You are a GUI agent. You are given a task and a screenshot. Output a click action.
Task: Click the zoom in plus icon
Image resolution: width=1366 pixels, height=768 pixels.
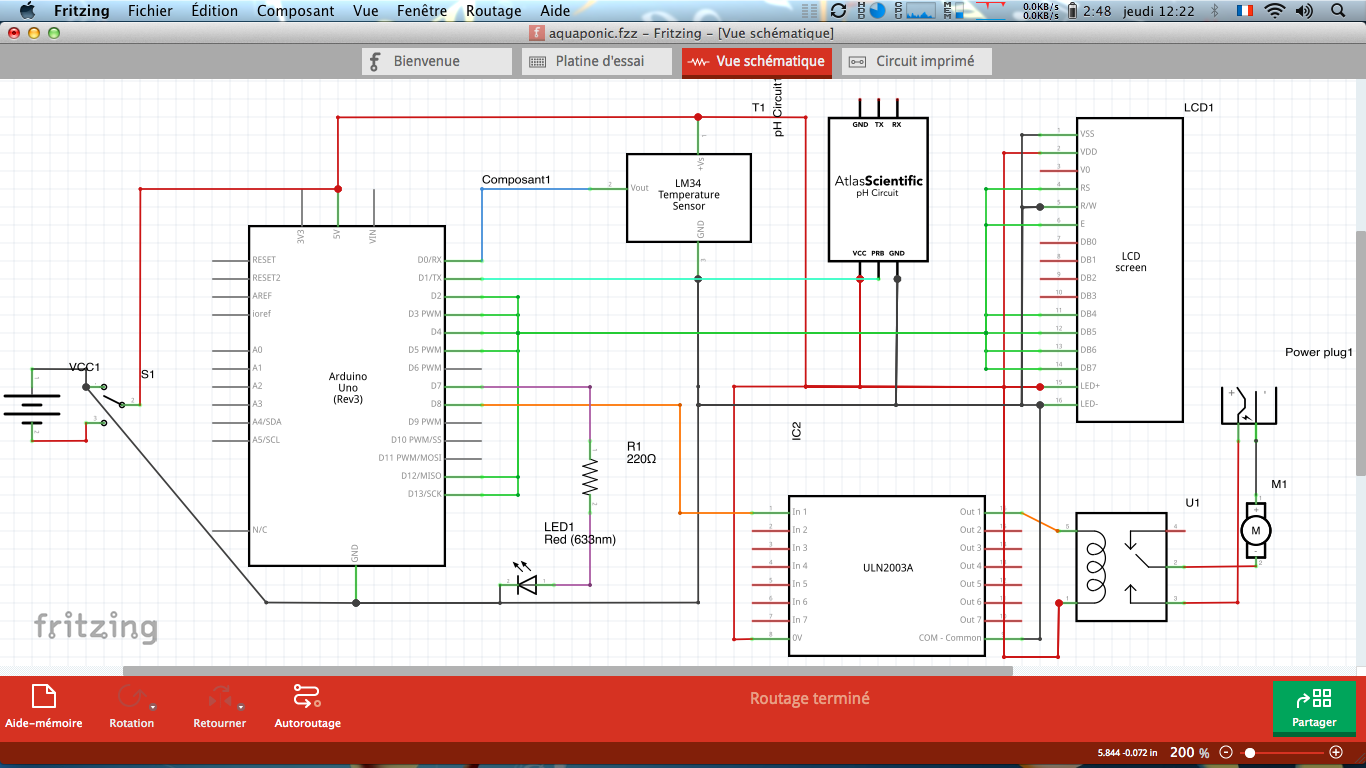click(1336, 752)
